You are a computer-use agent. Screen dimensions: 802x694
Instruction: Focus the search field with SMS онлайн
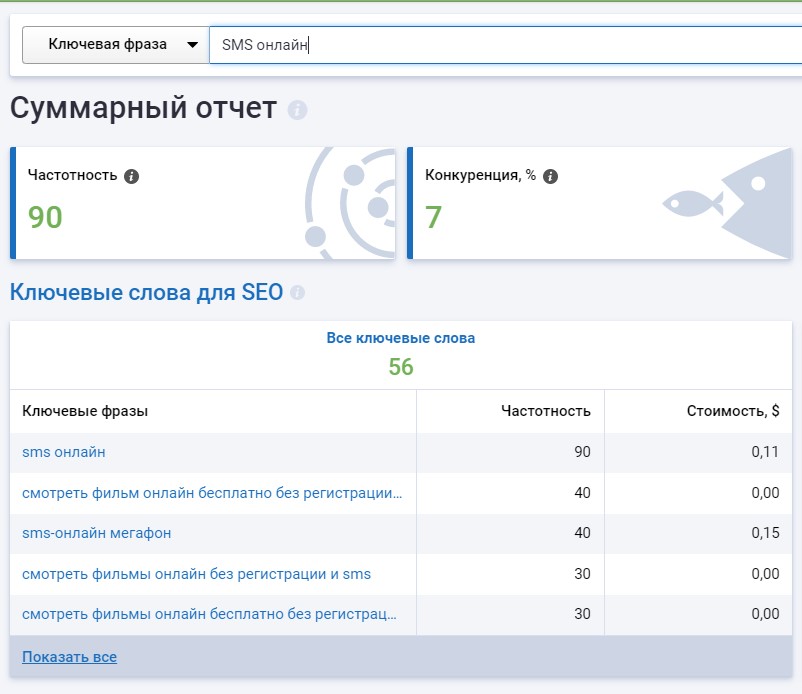point(505,45)
